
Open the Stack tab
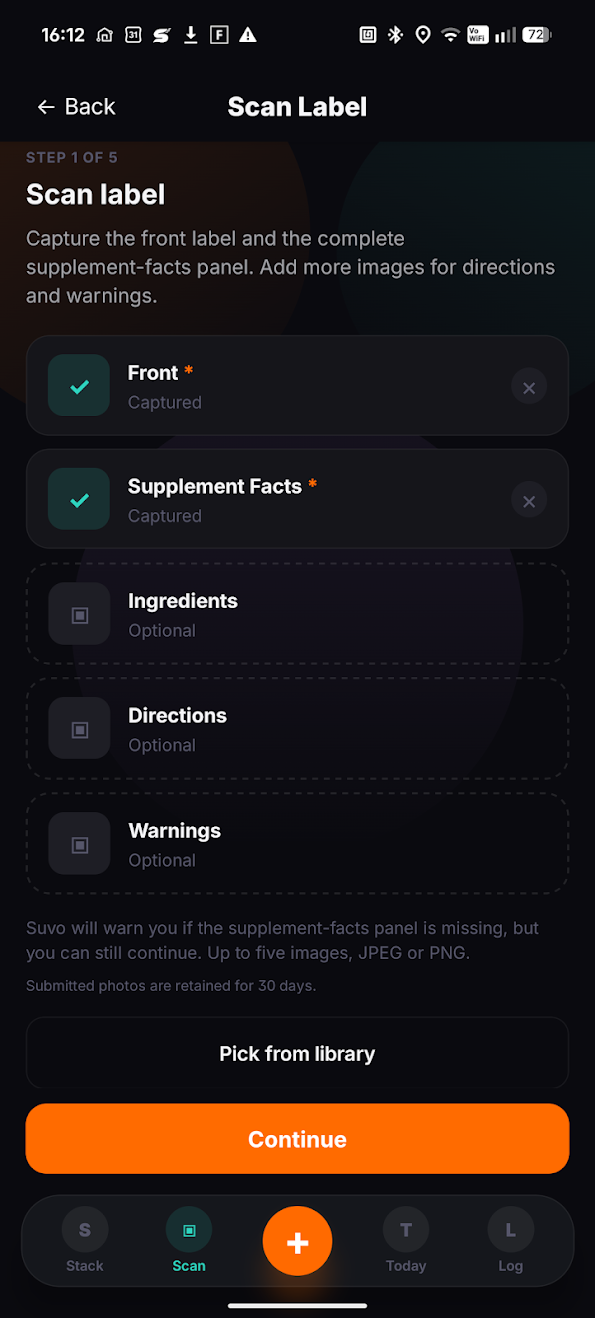[85, 1241]
